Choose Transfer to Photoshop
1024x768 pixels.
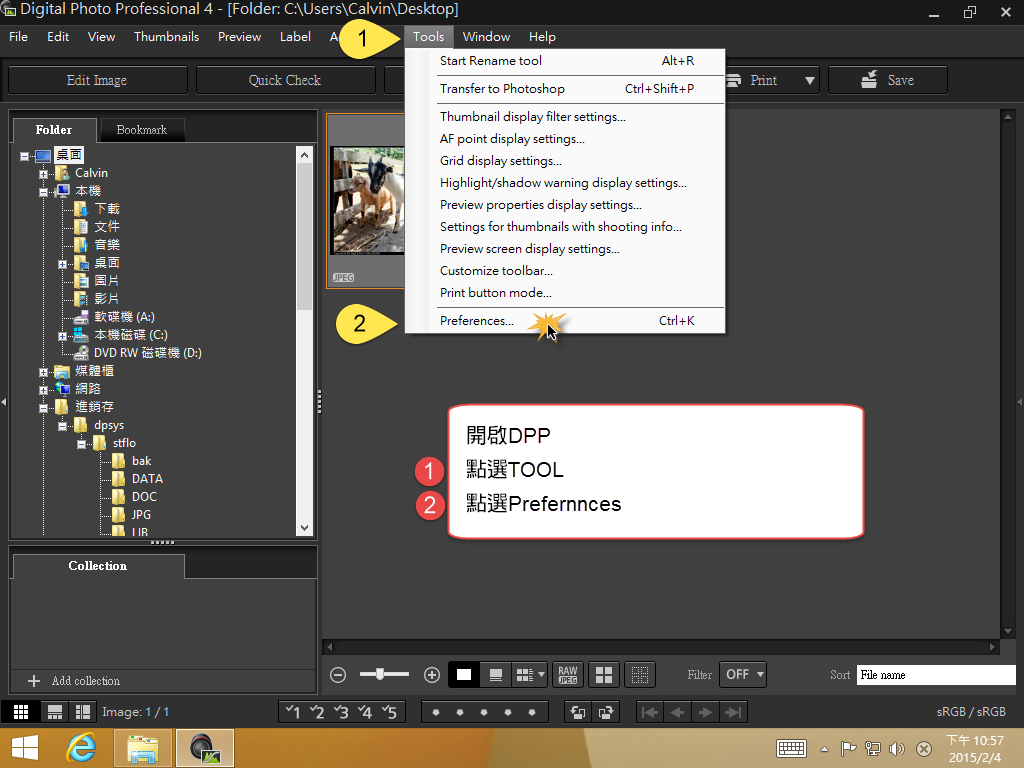pyautogui.click(x=565, y=89)
